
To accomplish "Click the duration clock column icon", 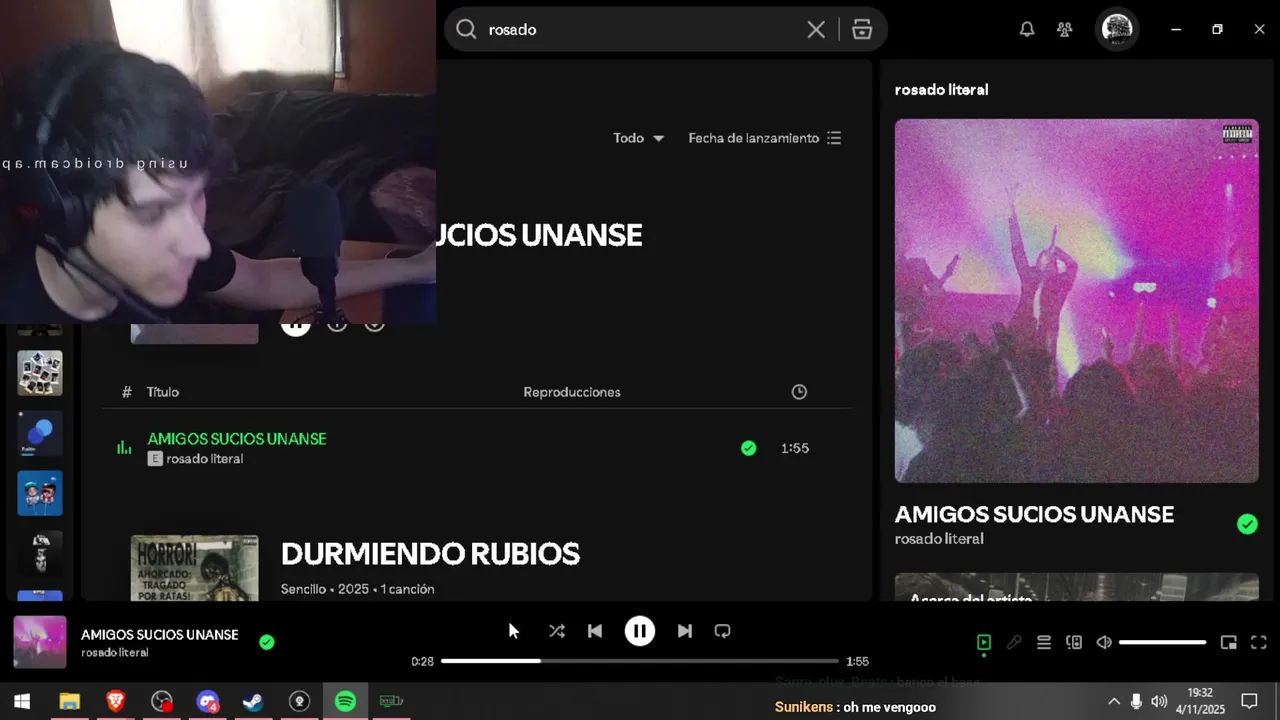I will [x=799, y=392].
